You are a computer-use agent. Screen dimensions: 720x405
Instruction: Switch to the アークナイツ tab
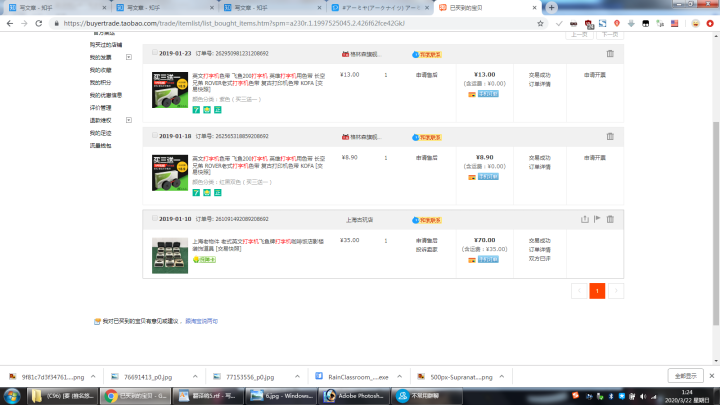coord(380,8)
